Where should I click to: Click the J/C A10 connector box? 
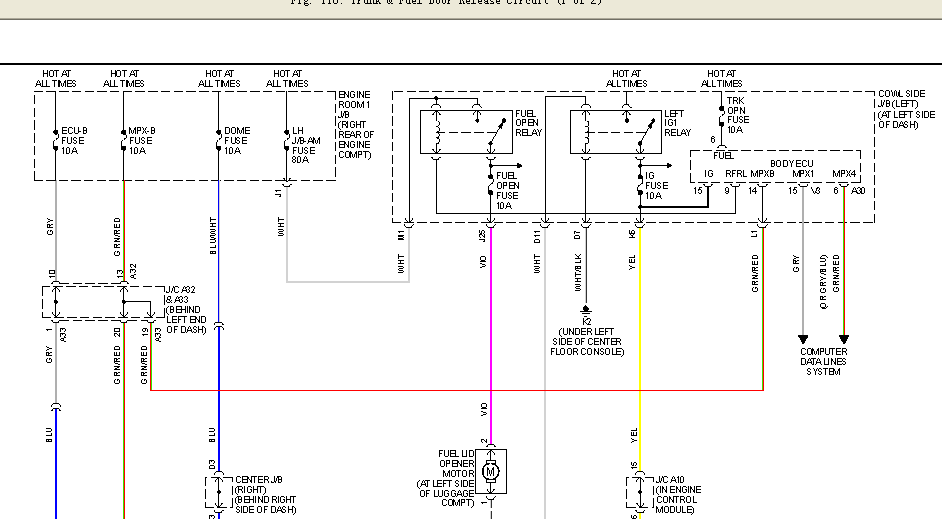click(640, 493)
